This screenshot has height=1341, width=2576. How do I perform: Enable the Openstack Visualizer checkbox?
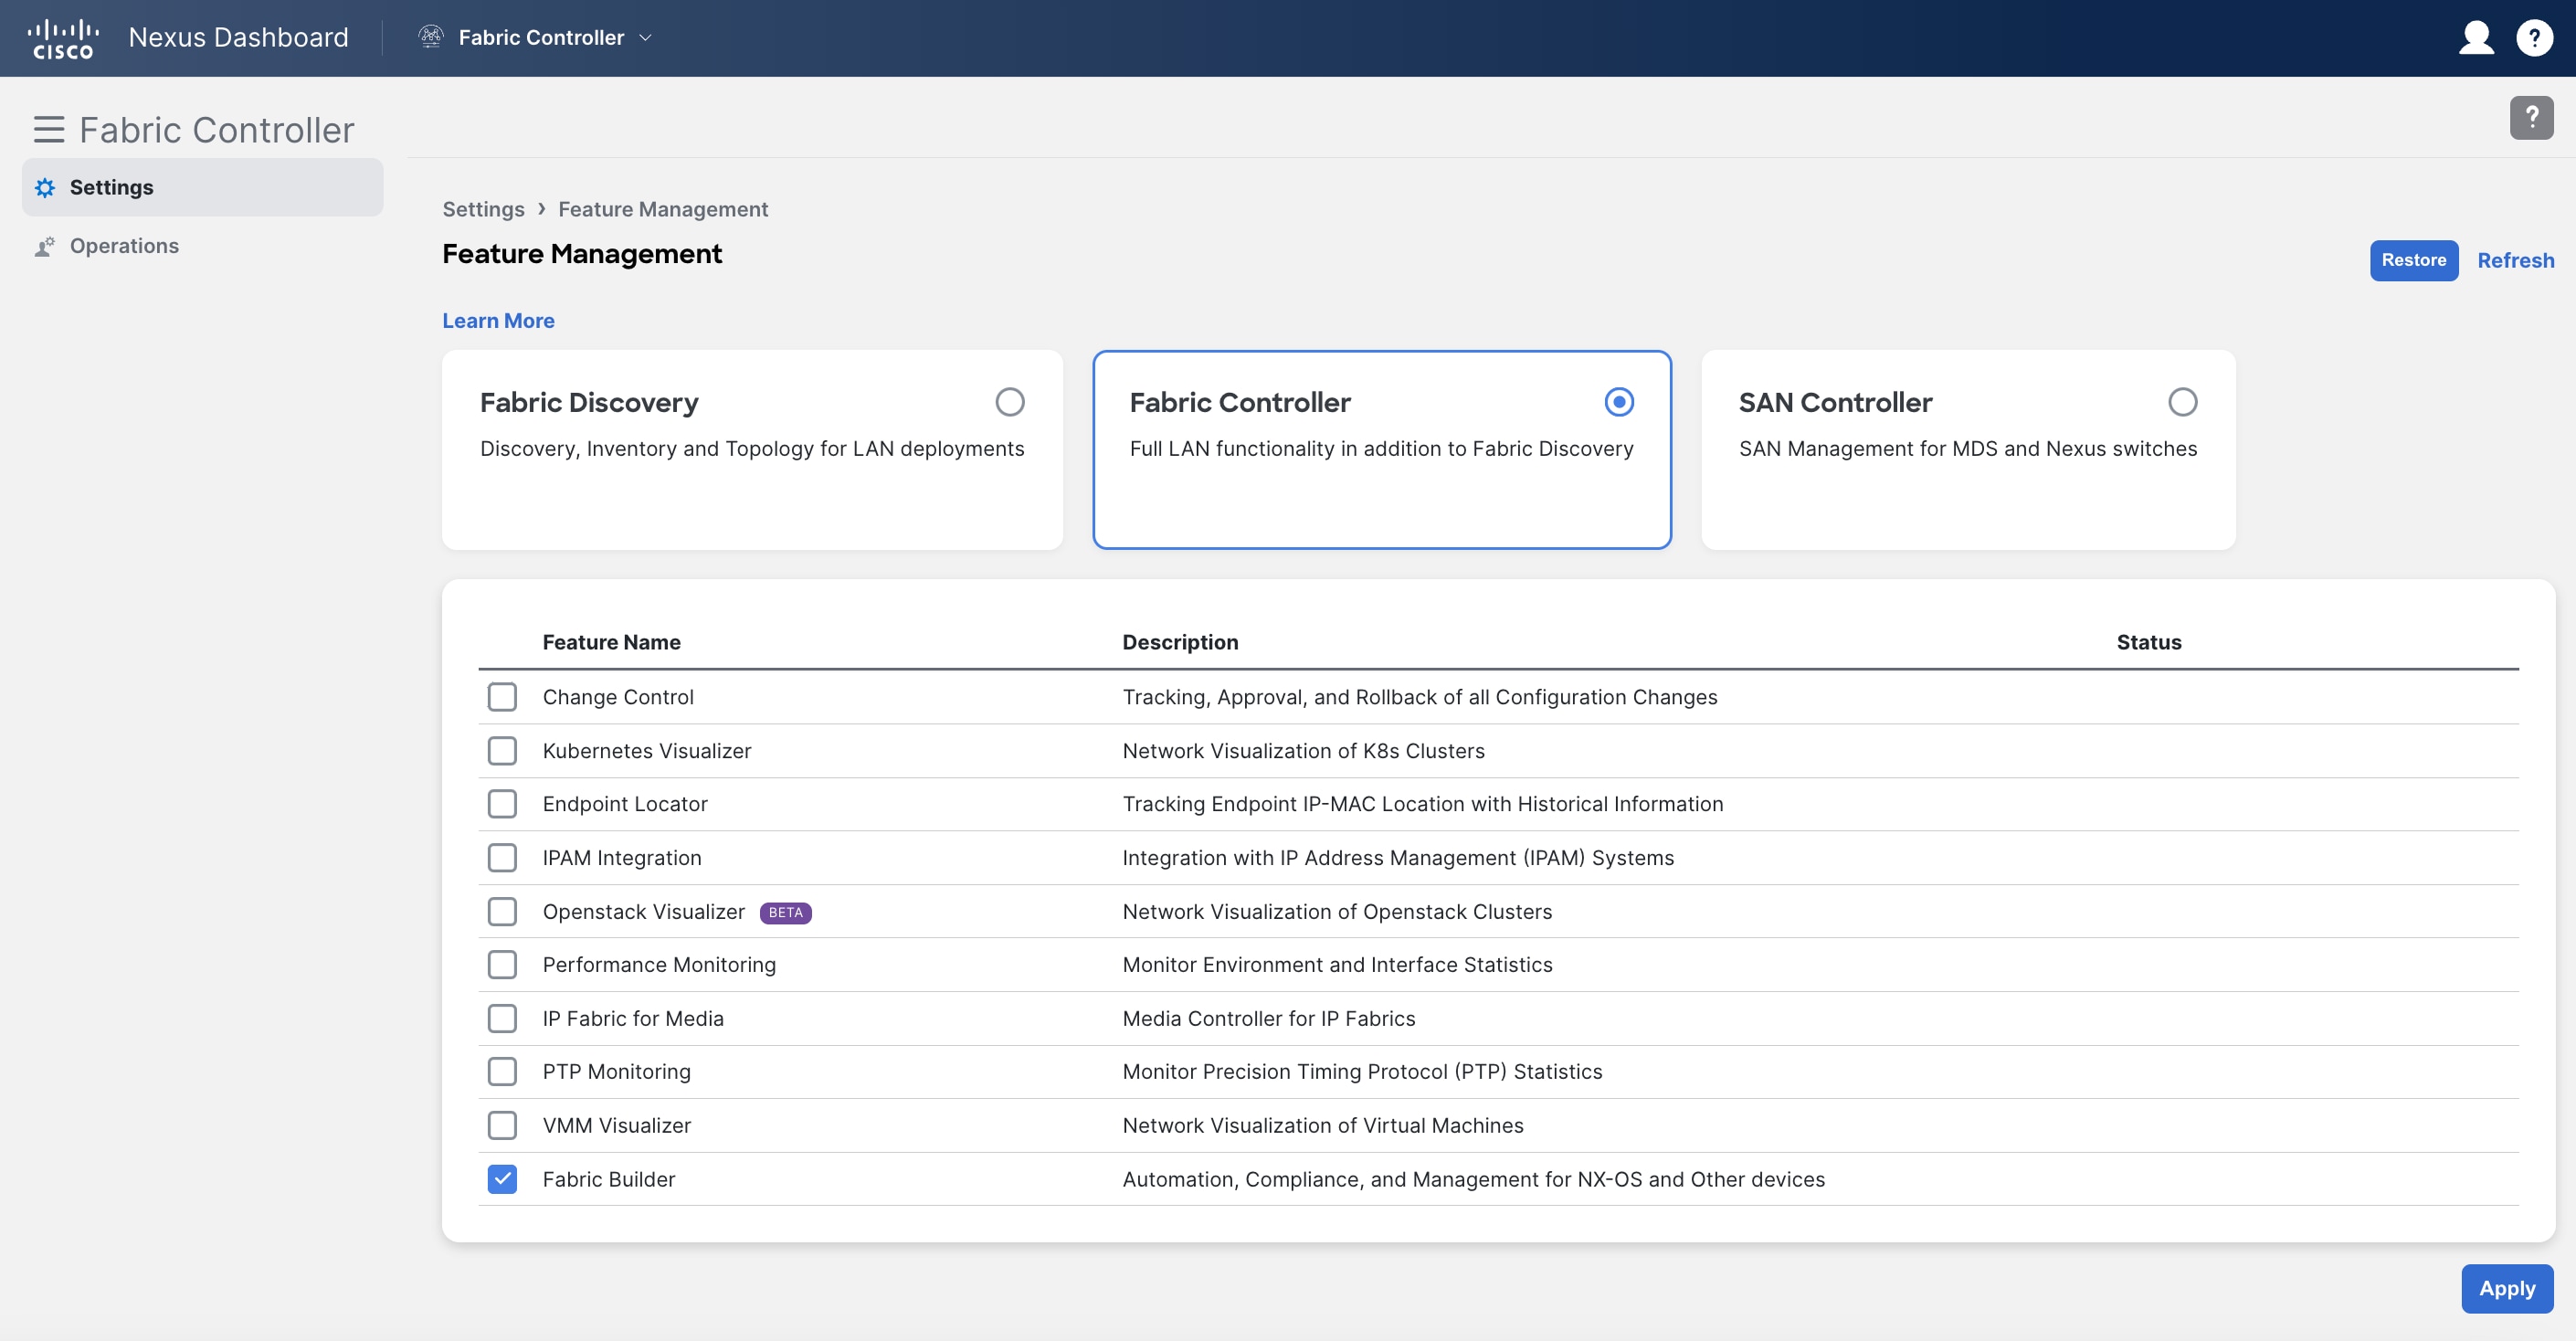tap(502, 912)
